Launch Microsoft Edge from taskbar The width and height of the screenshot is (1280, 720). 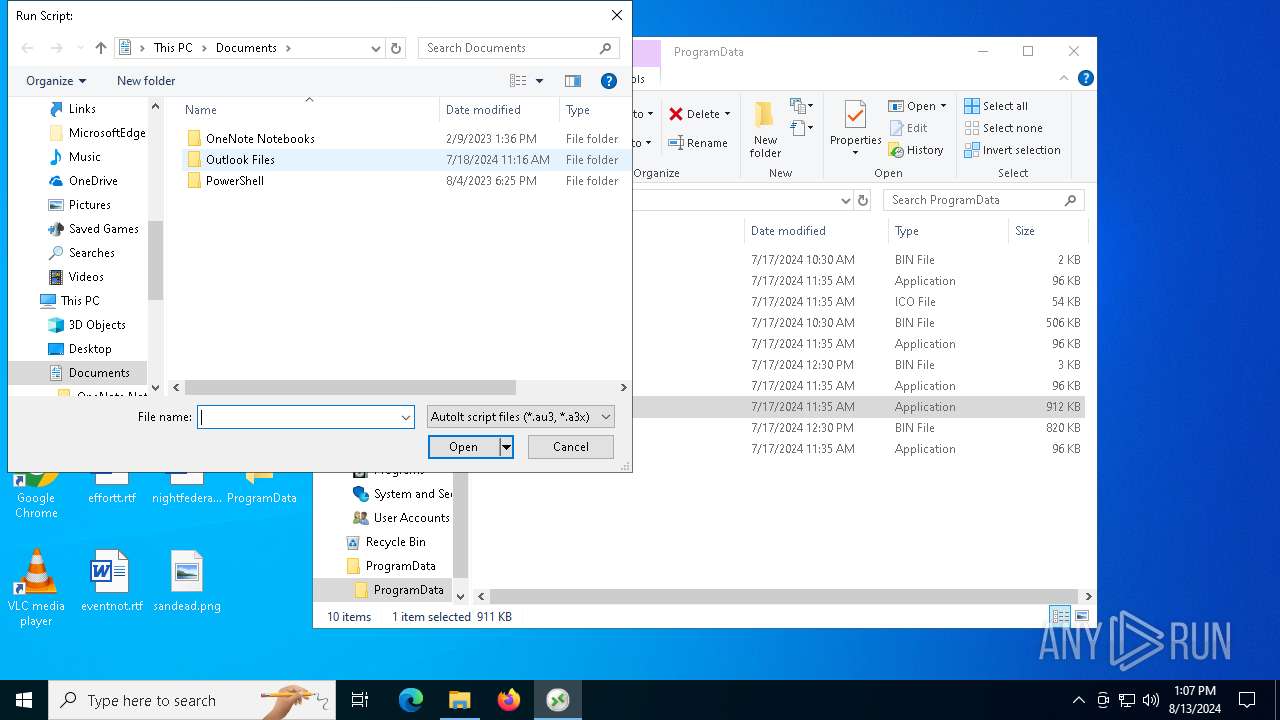click(411, 700)
